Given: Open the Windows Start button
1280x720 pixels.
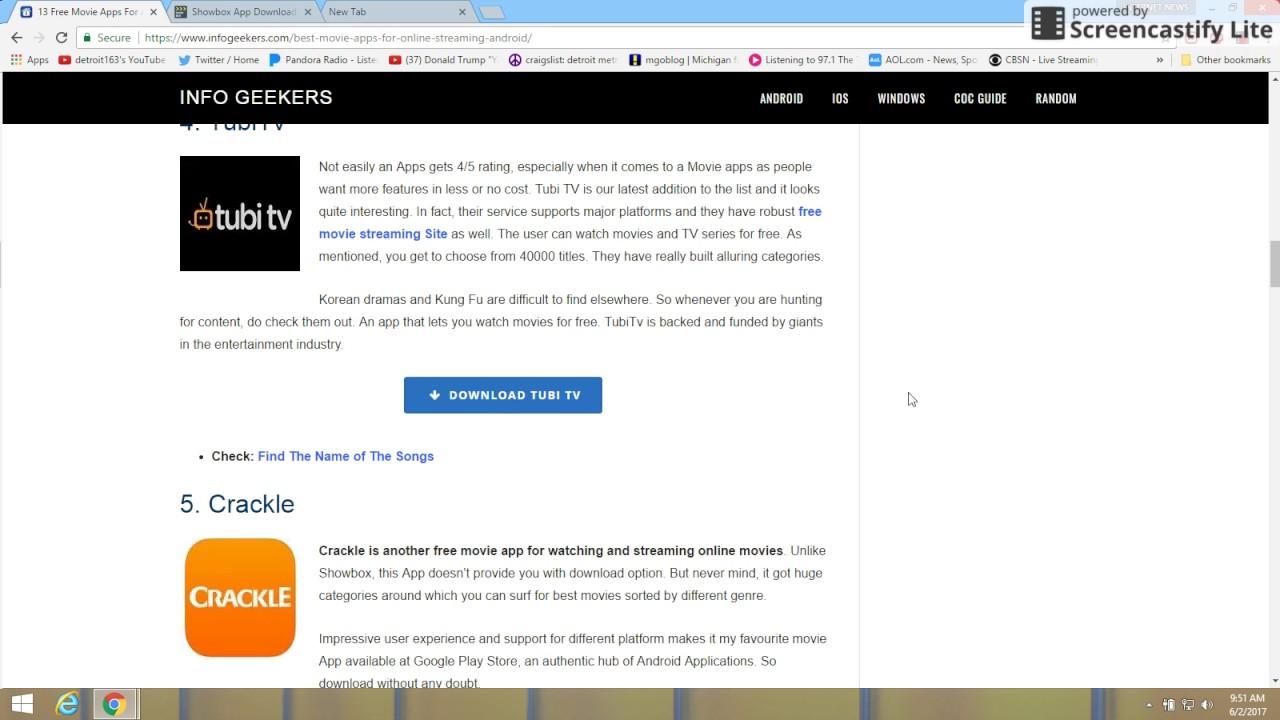Looking at the screenshot, I should pos(21,704).
